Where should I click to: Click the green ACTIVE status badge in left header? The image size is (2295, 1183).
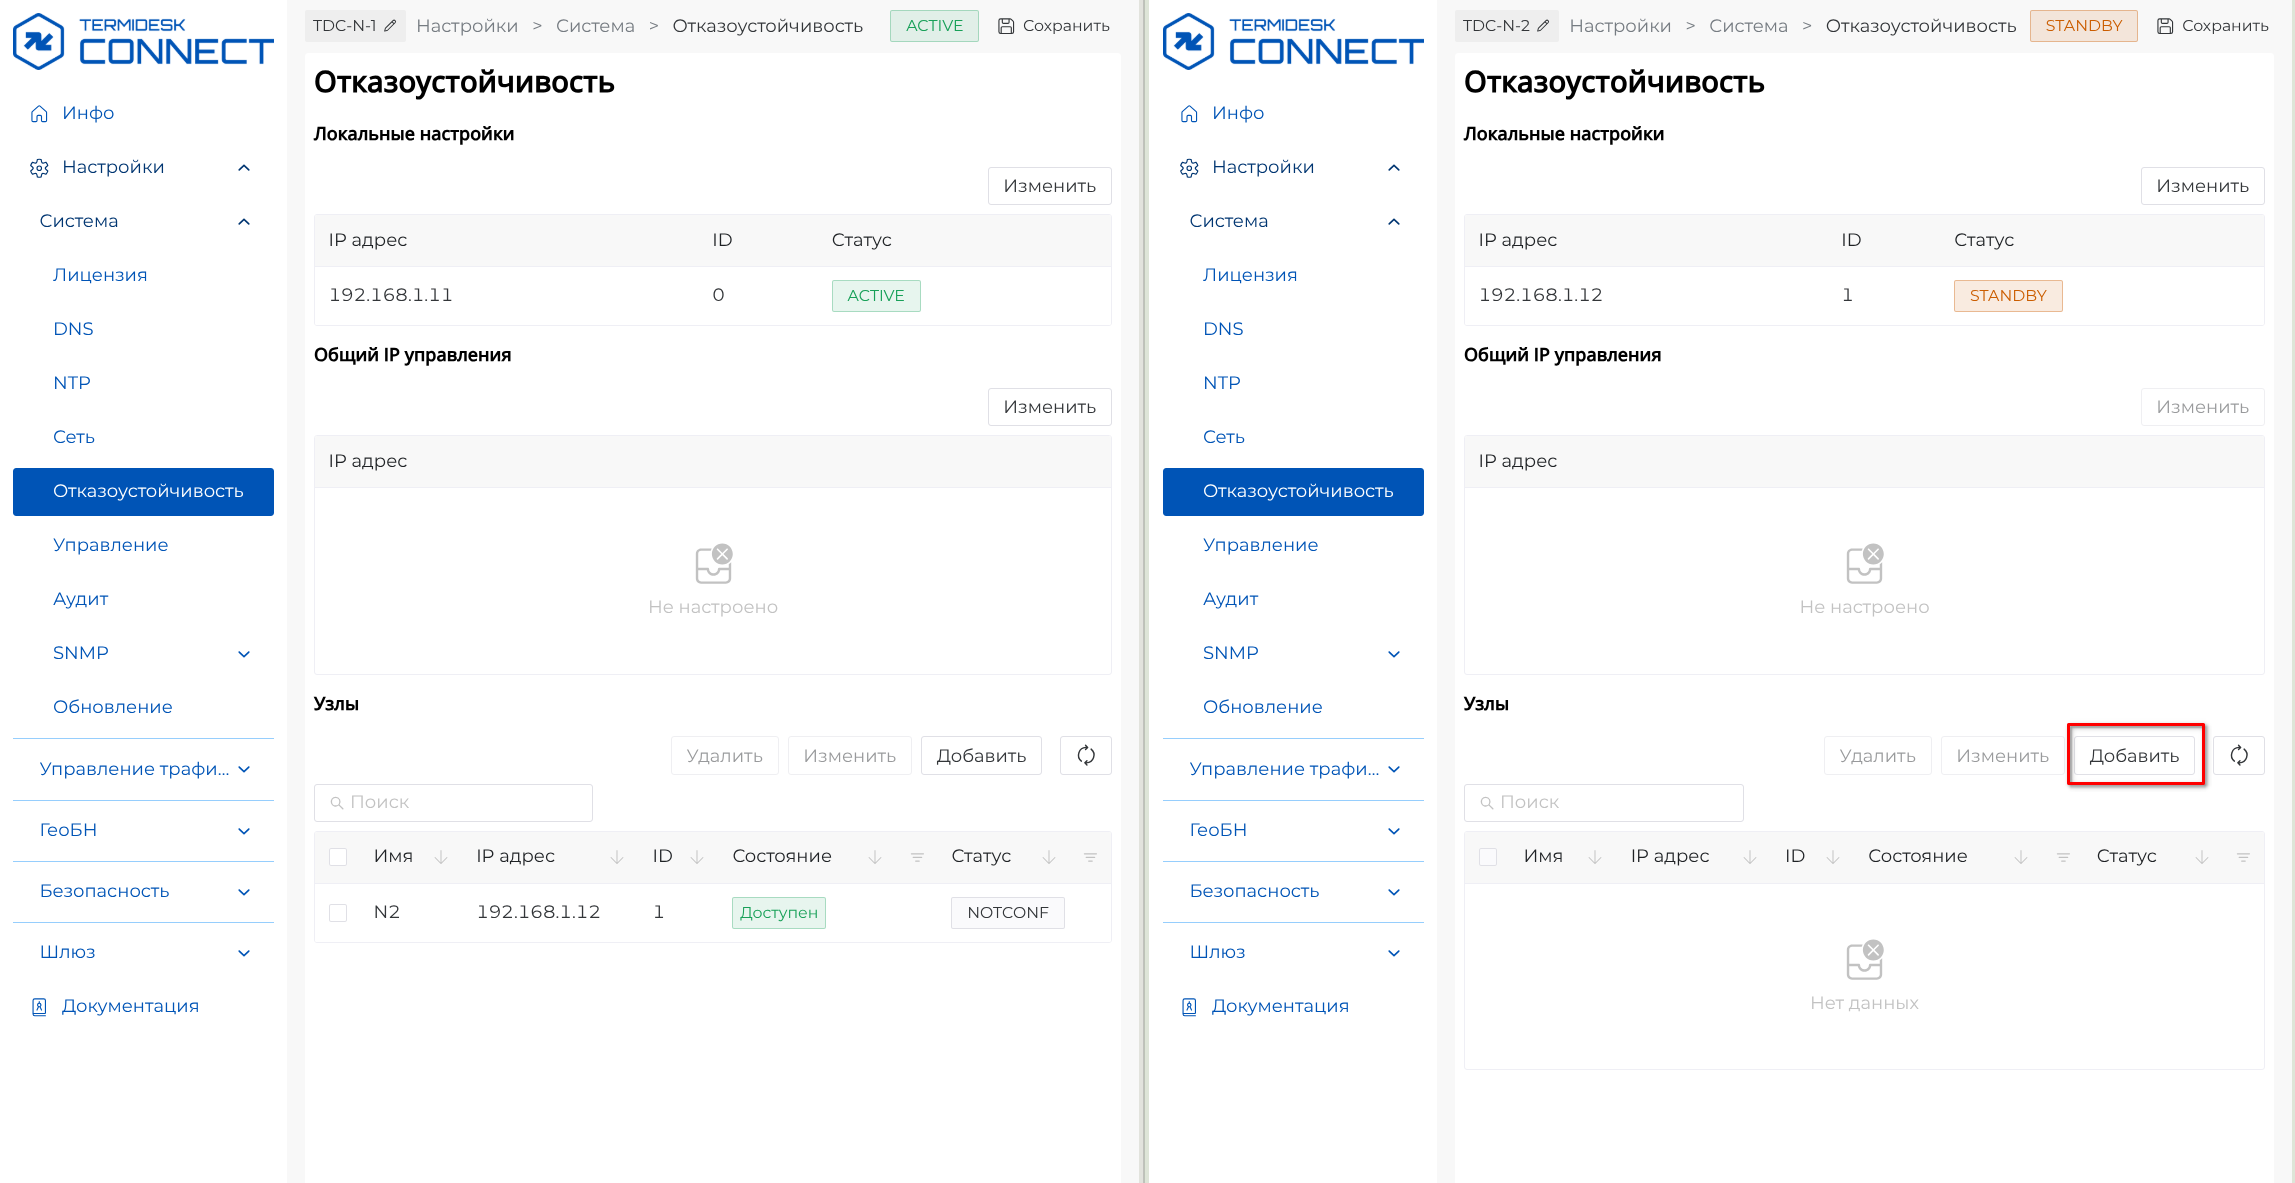(x=934, y=26)
